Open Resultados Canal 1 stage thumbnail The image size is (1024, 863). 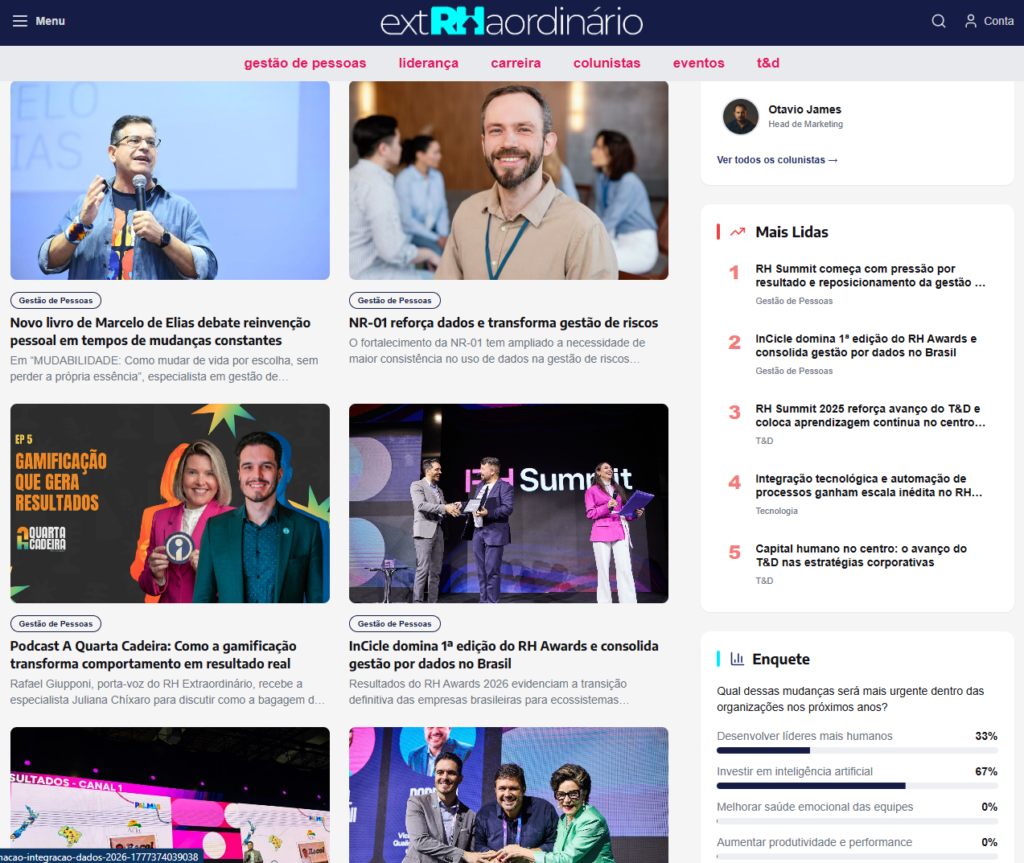pos(170,795)
